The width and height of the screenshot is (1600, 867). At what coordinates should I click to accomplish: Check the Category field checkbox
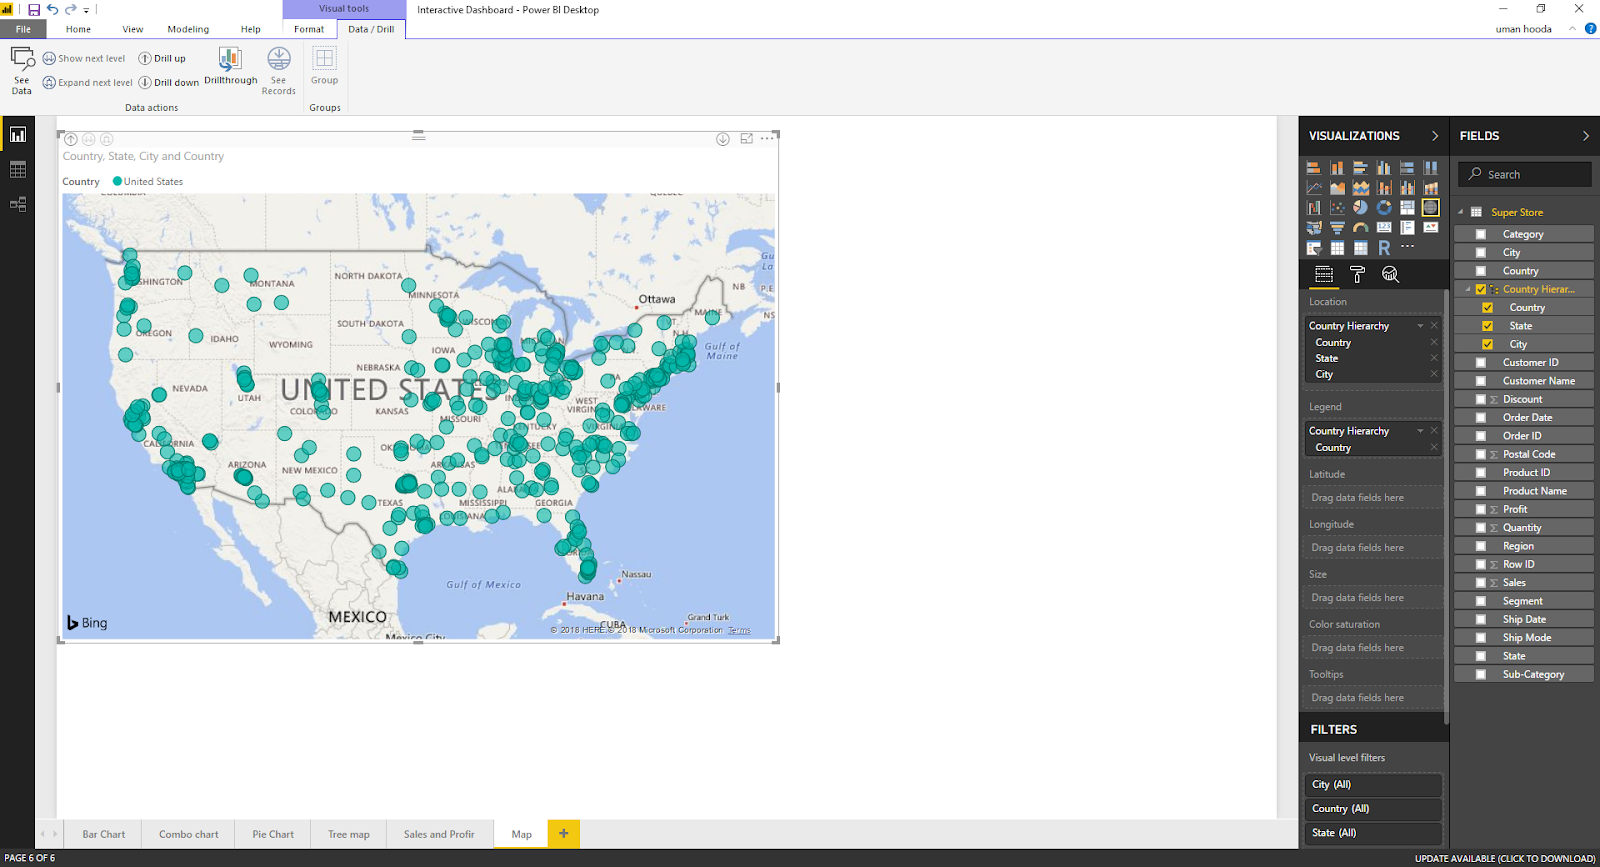pyautogui.click(x=1481, y=234)
